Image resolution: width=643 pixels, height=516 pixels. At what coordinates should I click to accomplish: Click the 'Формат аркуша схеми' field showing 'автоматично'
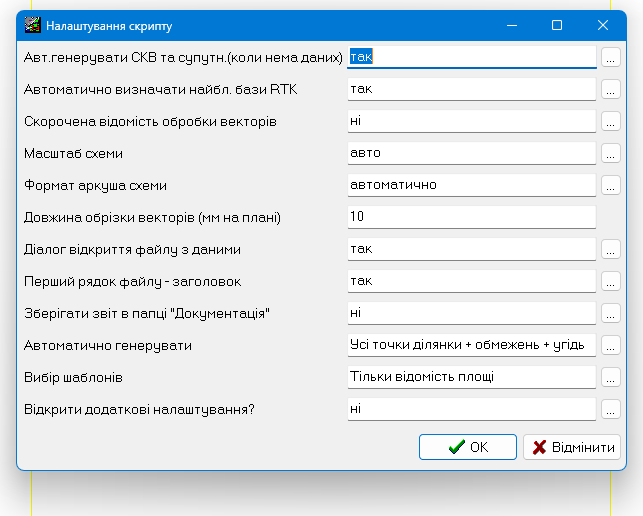471,185
